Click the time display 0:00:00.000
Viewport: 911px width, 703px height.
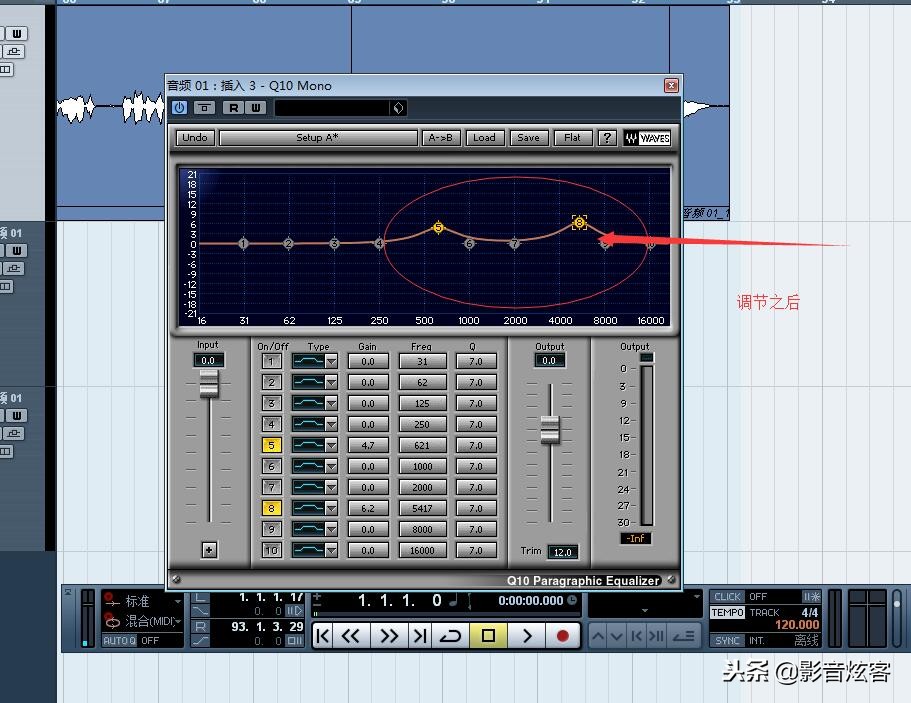click(x=530, y=601)
